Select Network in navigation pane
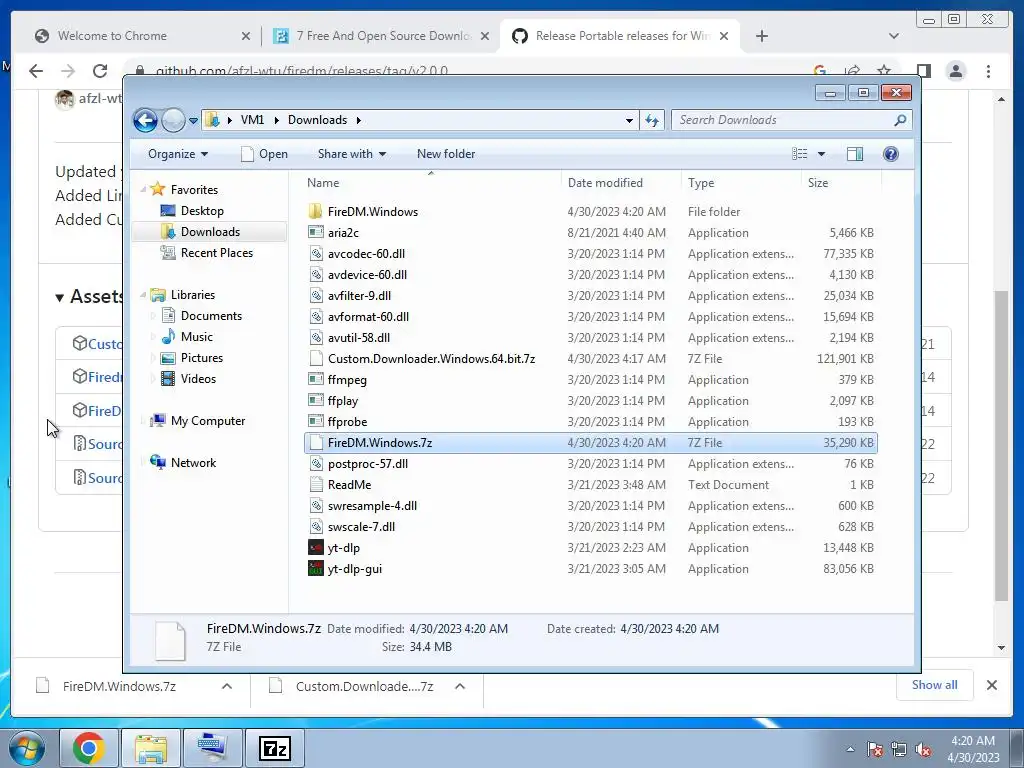This screenshot has height=768, width=1024. (x=193, y=463)
